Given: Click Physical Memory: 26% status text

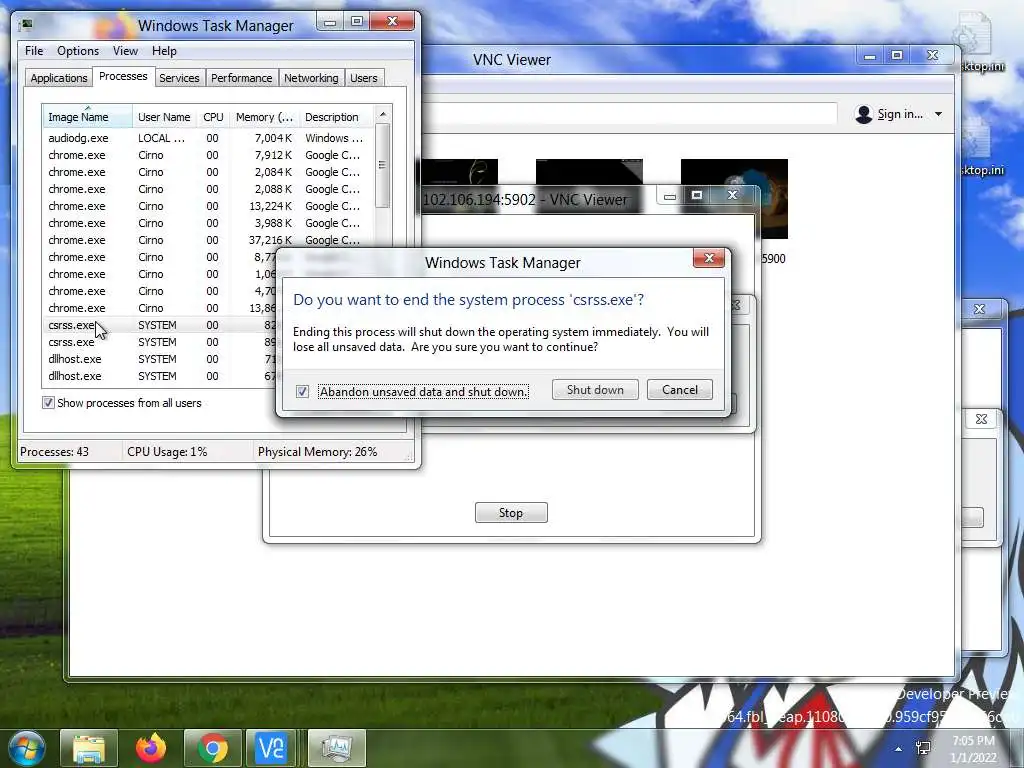Looking at the screenshot, I should [x=317, y=452].
